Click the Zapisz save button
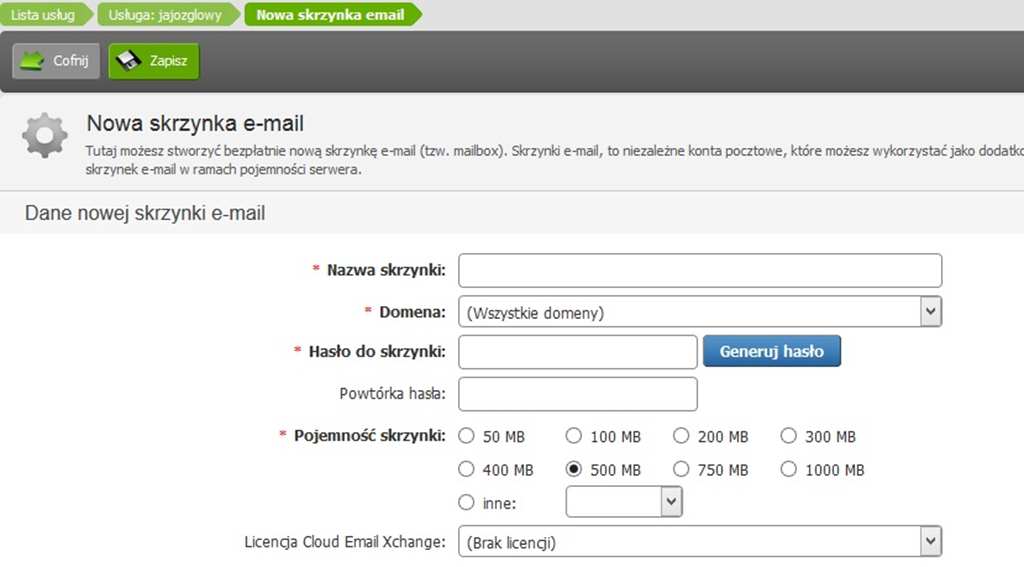1024x567 pixels. pos(155,61)
